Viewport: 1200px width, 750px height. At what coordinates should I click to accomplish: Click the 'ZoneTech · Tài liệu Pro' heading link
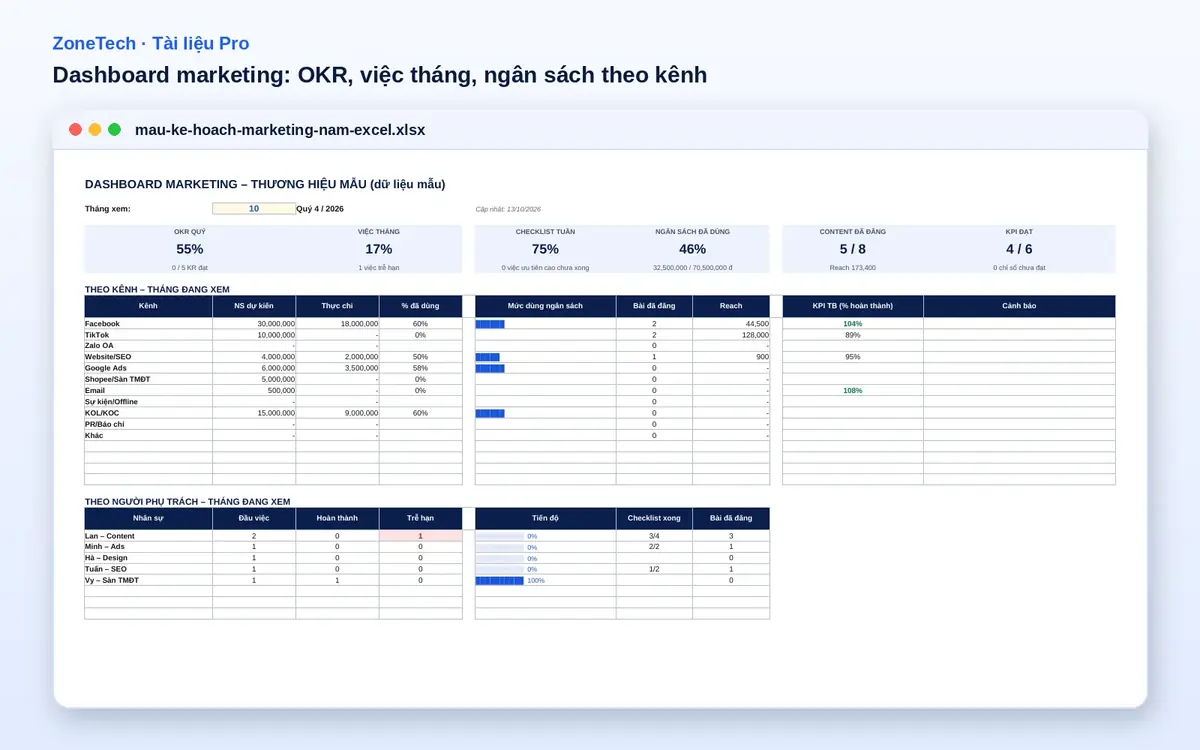[x=151, y=44]
